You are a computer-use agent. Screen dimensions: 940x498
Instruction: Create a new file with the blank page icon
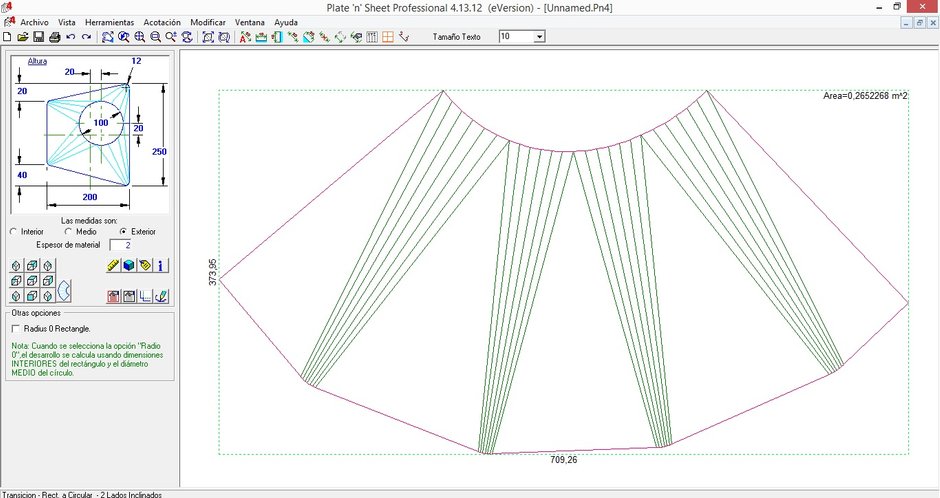click(x=7, y=37)
